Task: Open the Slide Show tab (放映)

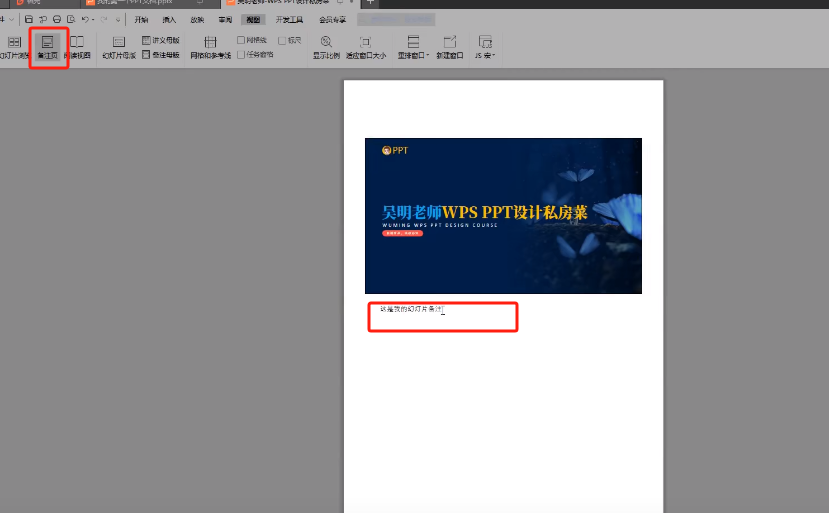Action: click(x=197, y=20)
